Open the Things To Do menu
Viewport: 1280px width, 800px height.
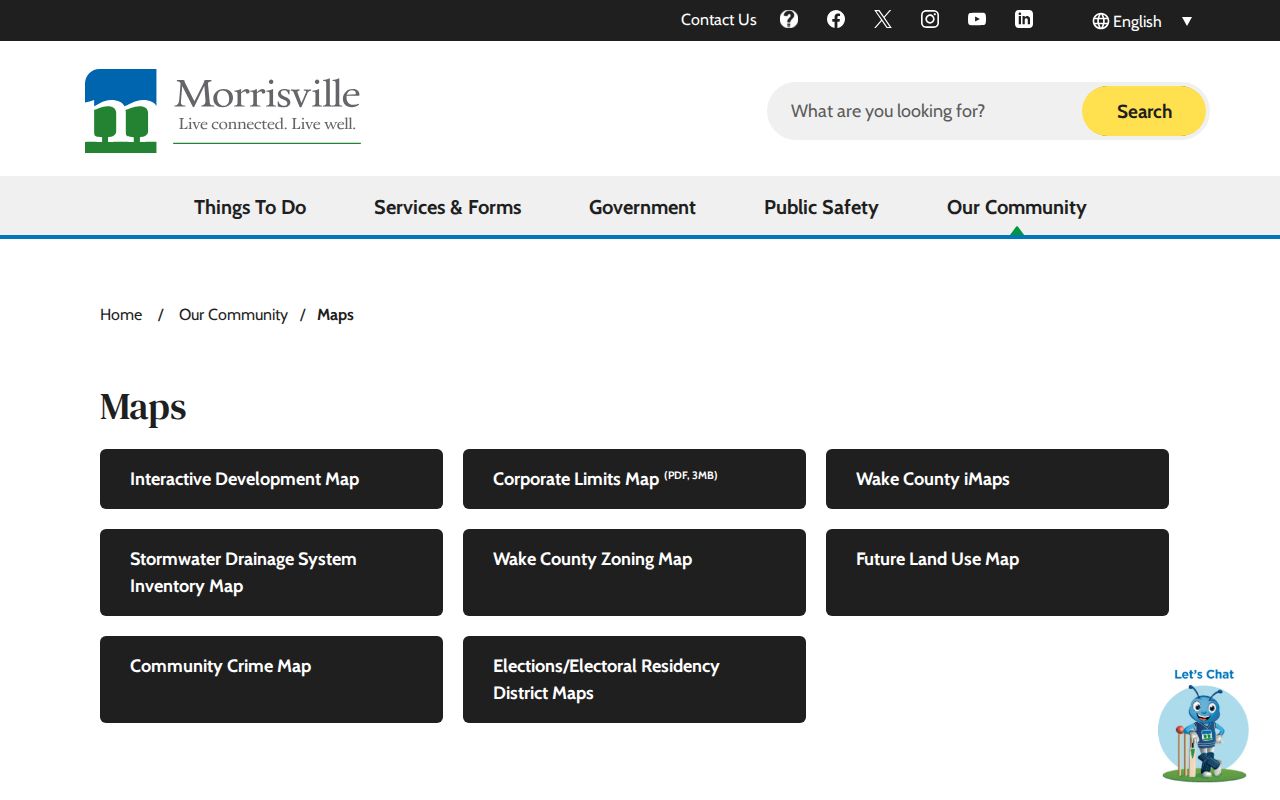(x=250, y=207)
